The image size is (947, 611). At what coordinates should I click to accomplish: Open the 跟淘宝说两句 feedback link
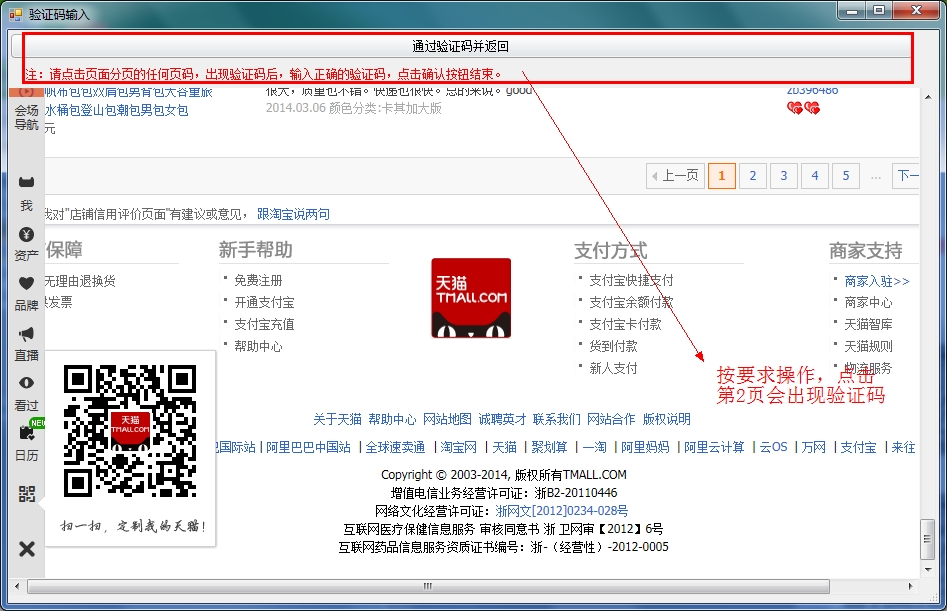[x=294, y=214]
